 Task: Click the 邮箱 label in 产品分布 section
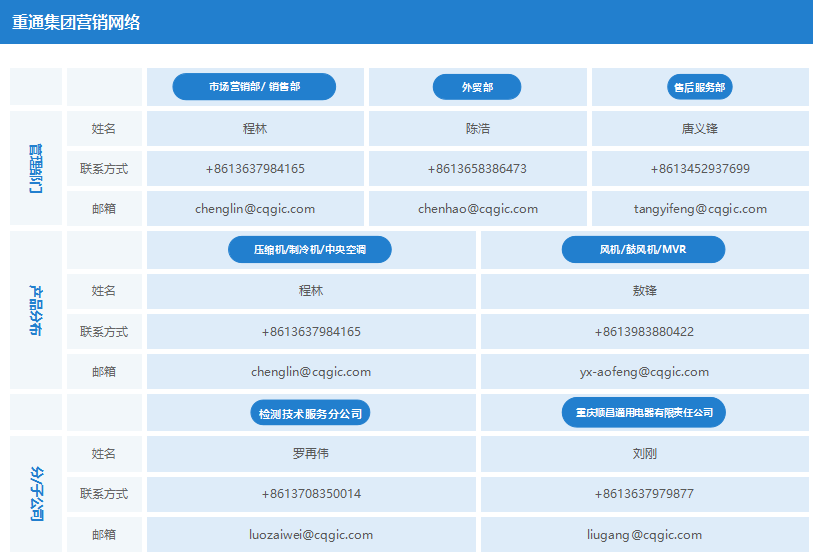click(x=104, y=371)
